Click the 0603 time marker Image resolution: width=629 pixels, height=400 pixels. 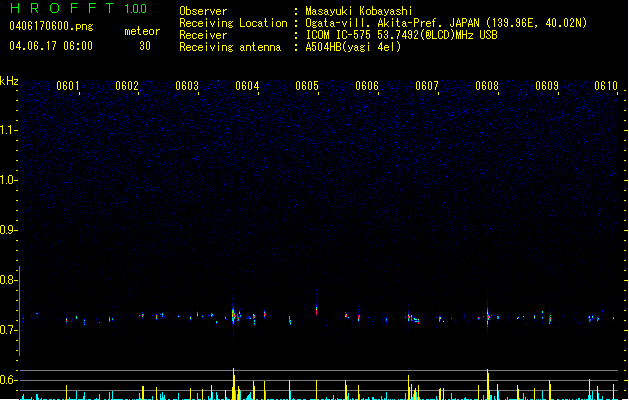pyautogui.click(x=187, y=86)
